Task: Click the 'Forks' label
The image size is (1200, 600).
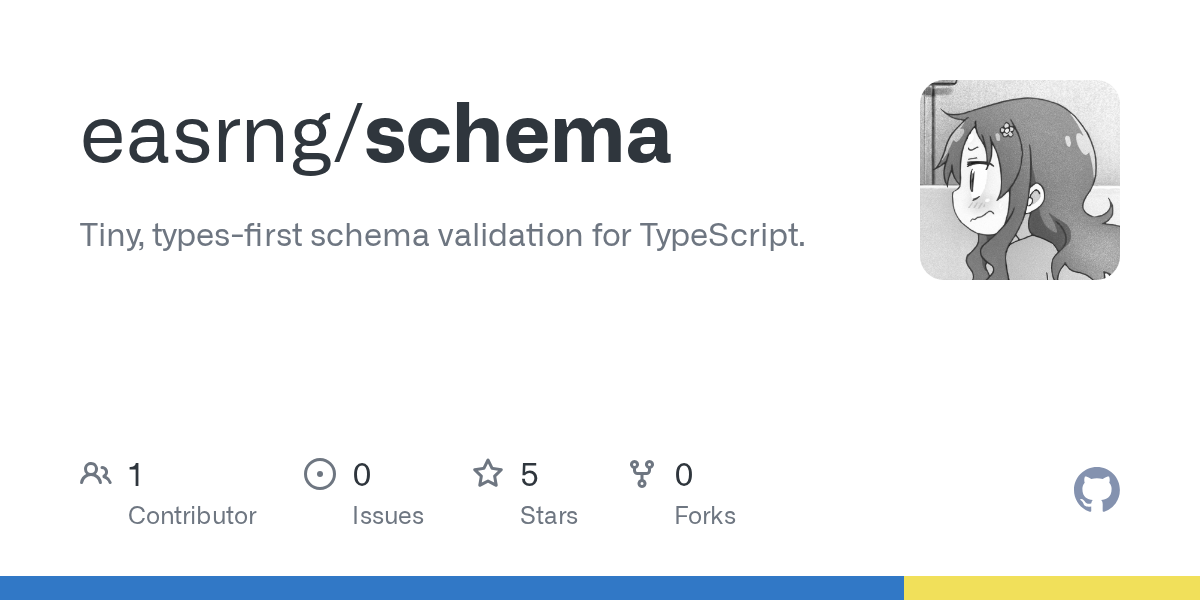Action: tap(705, 516)
